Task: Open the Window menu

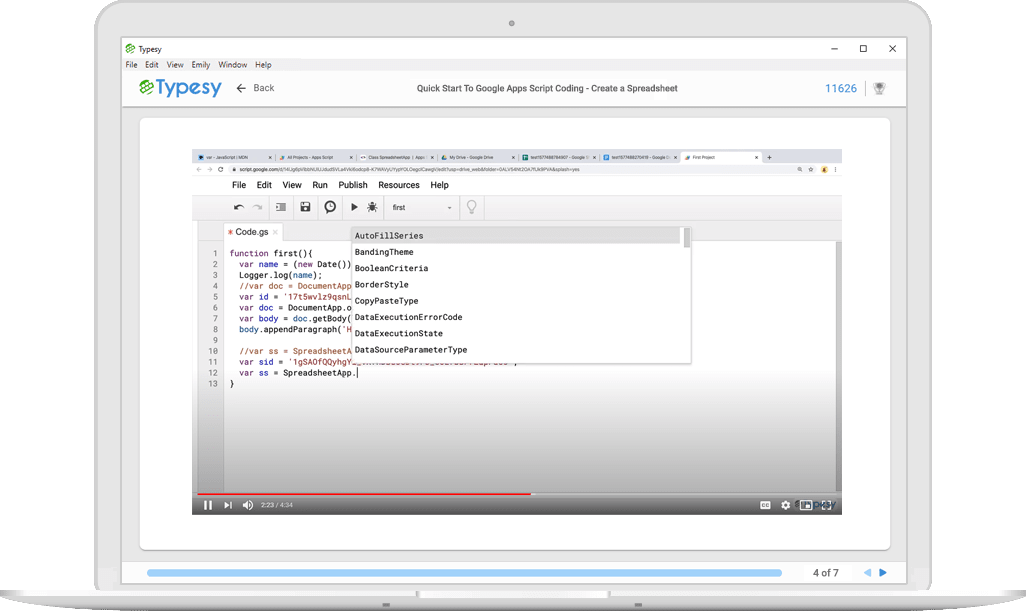Action: pyautogui.click(x=232, y=65)
